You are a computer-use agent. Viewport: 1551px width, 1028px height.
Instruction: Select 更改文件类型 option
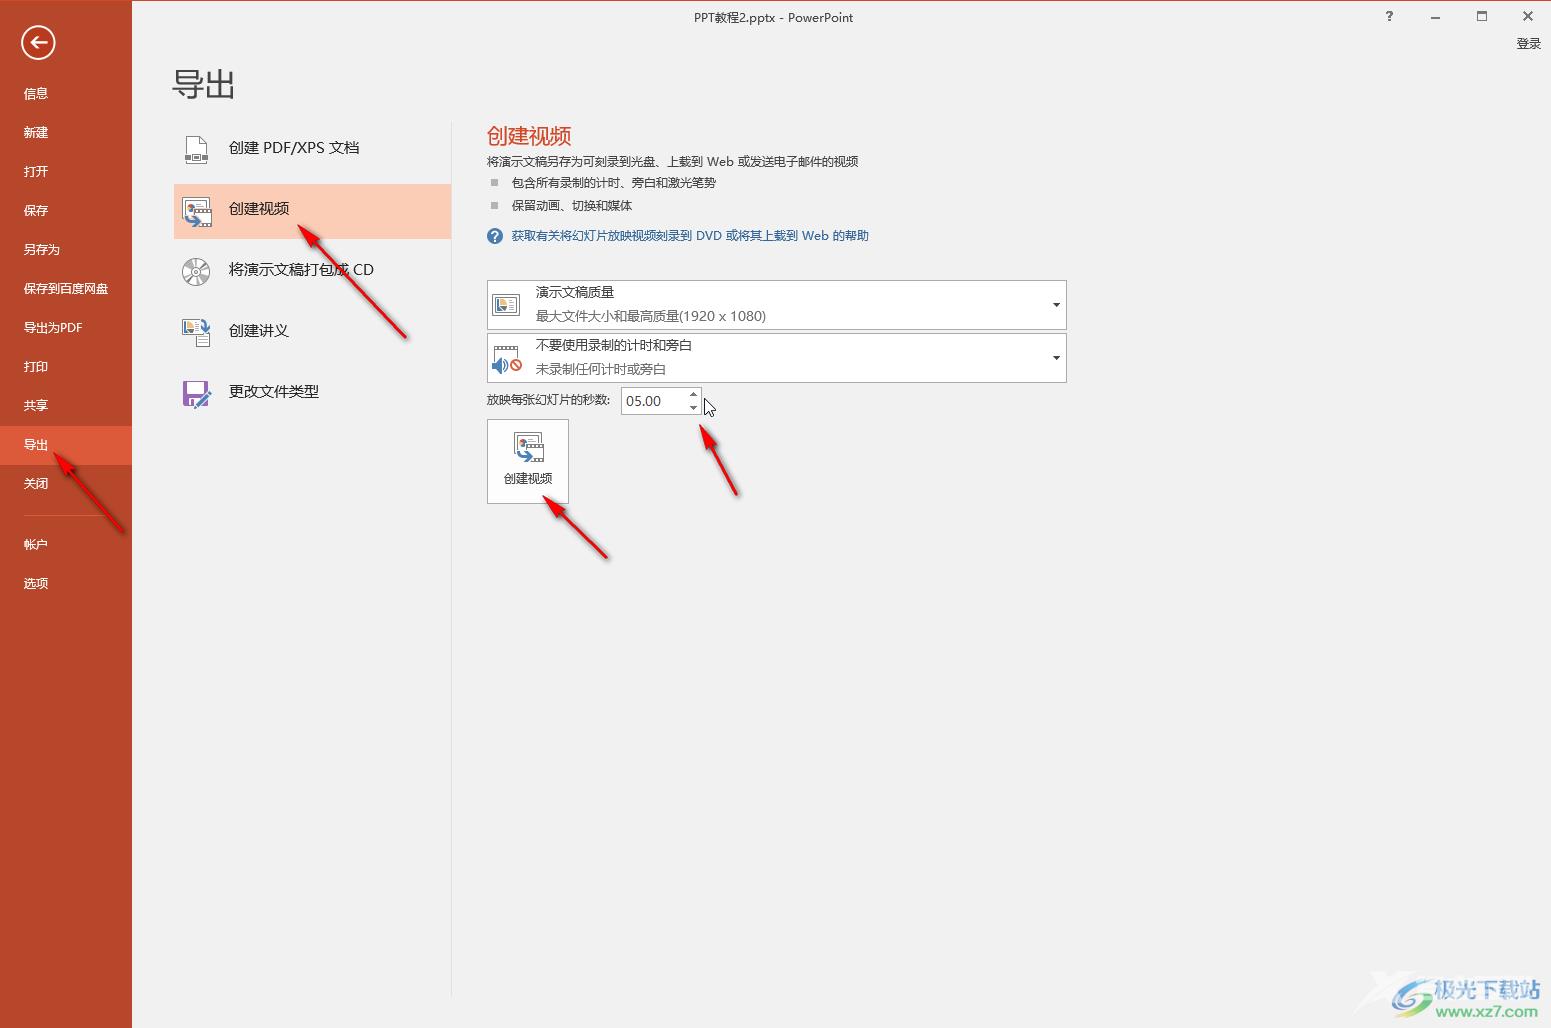312,392
